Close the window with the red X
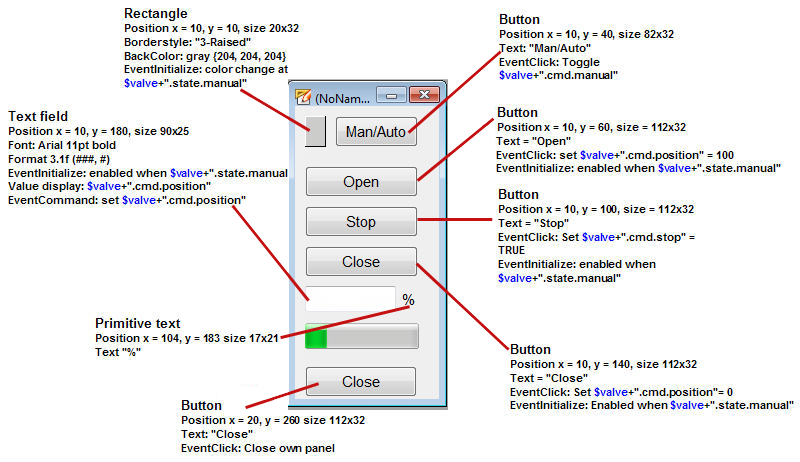 [424, 95]
